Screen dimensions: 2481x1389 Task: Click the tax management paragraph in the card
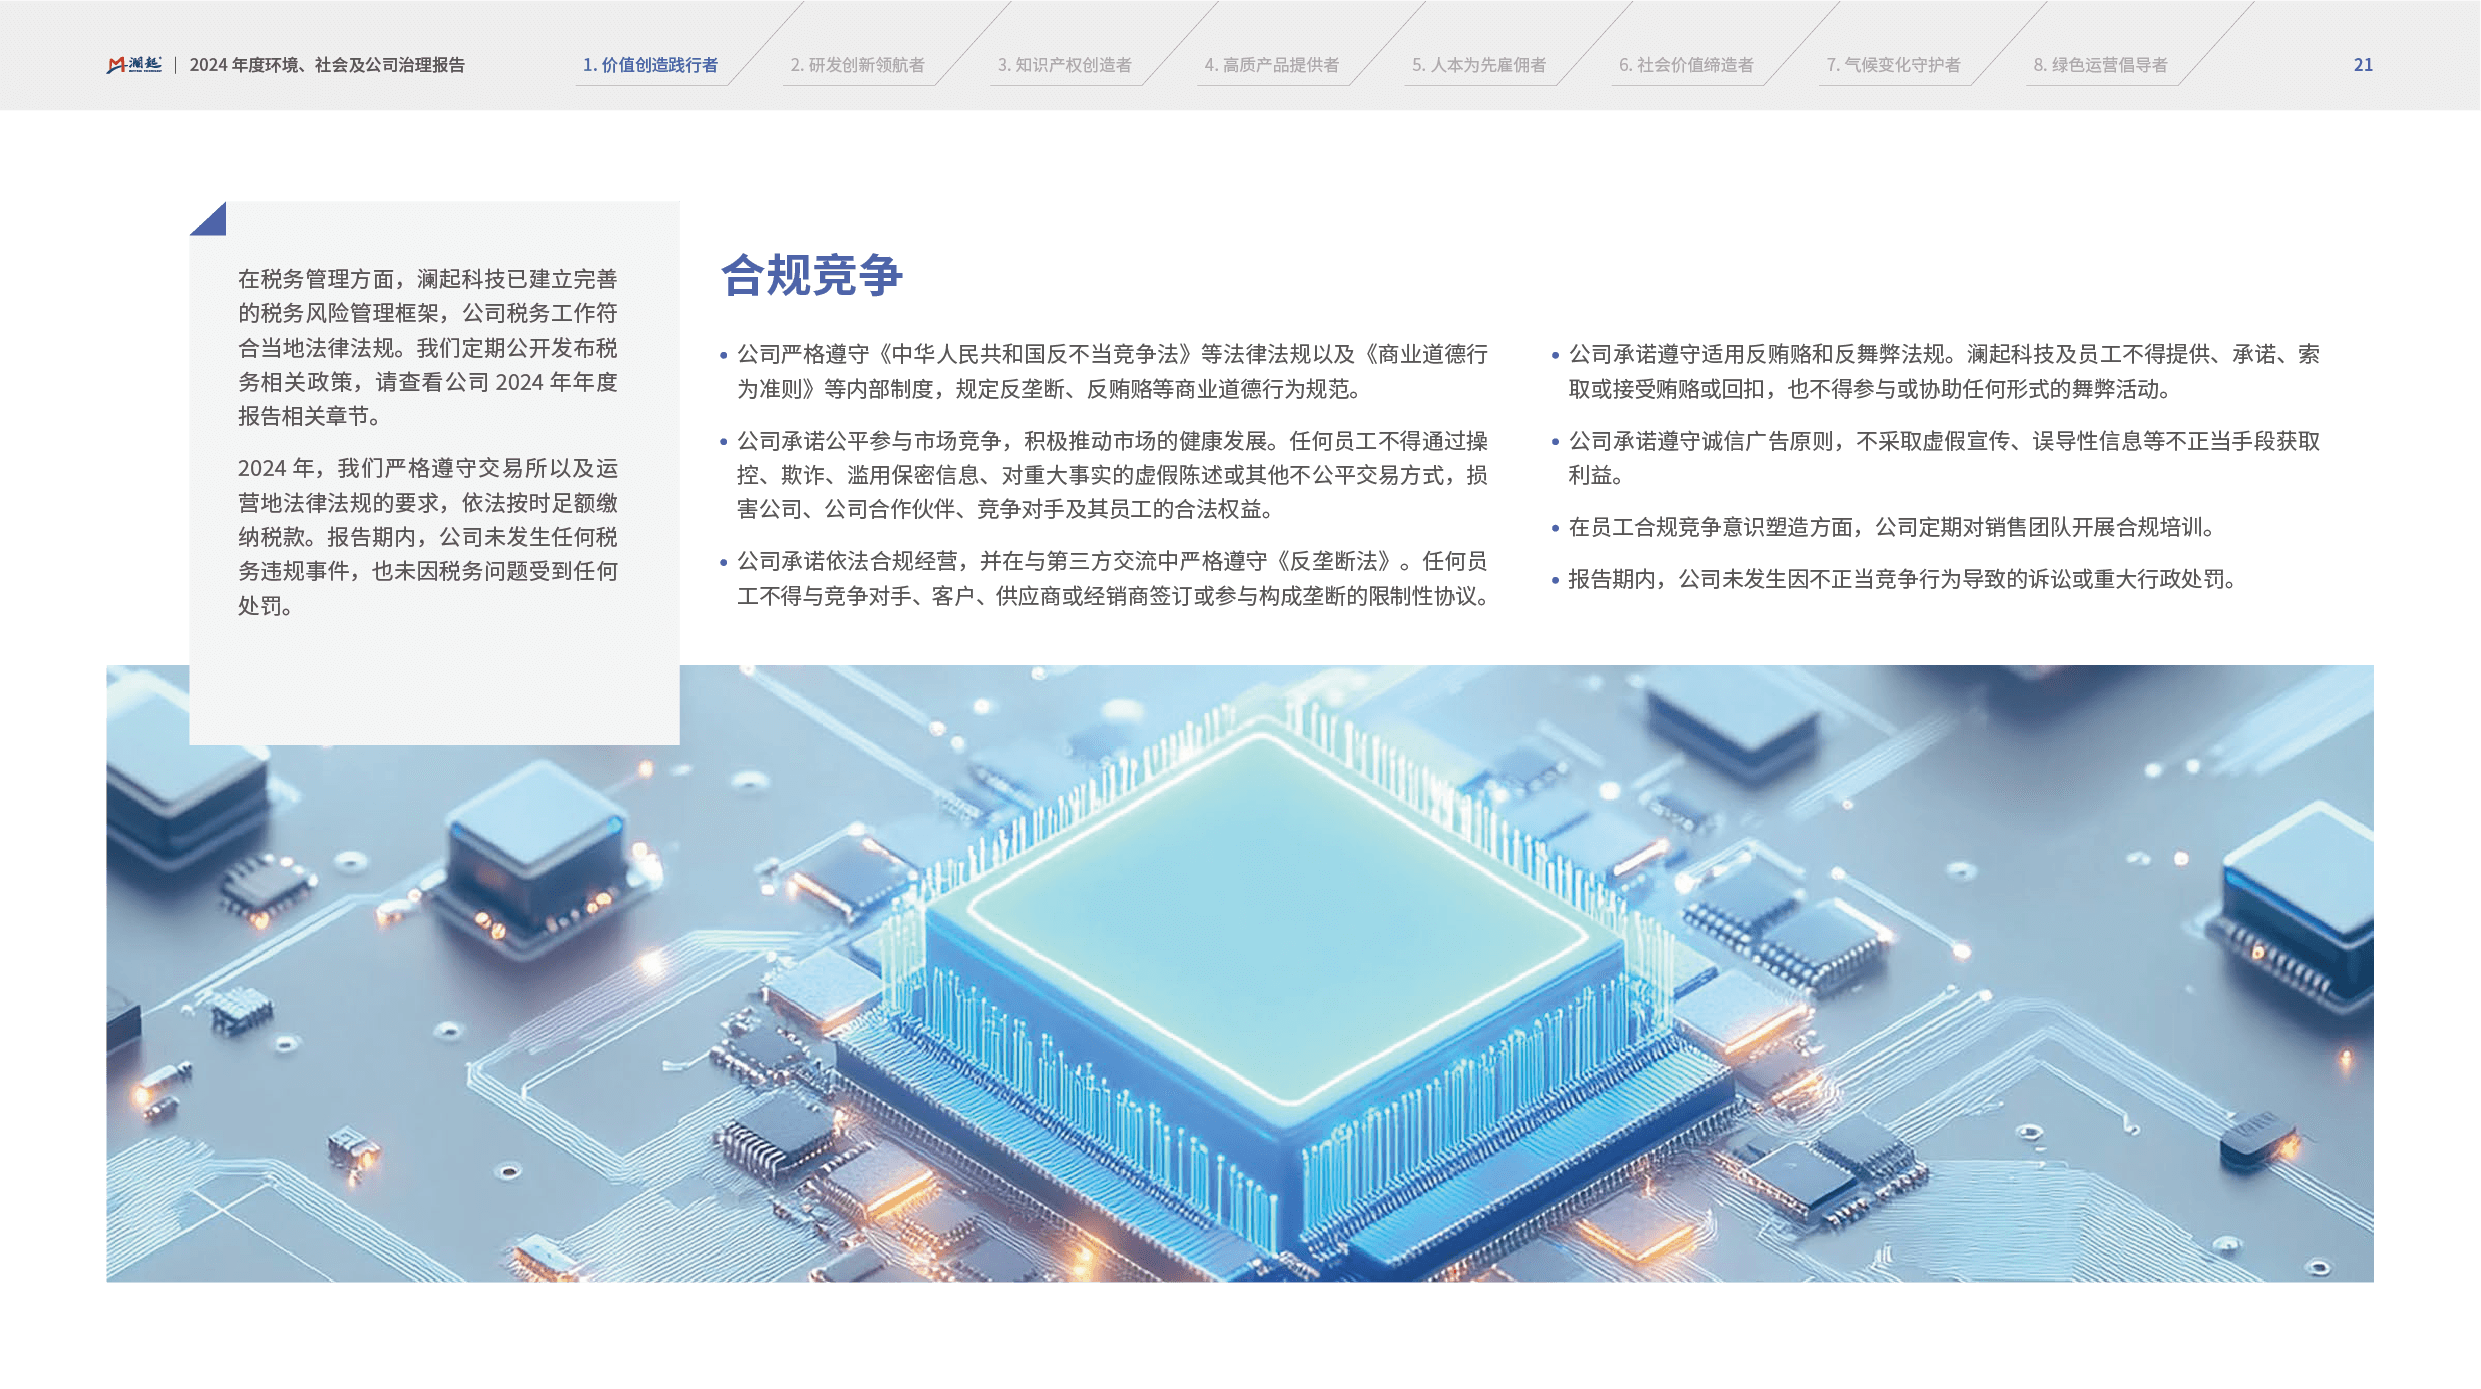click(427, 347)
